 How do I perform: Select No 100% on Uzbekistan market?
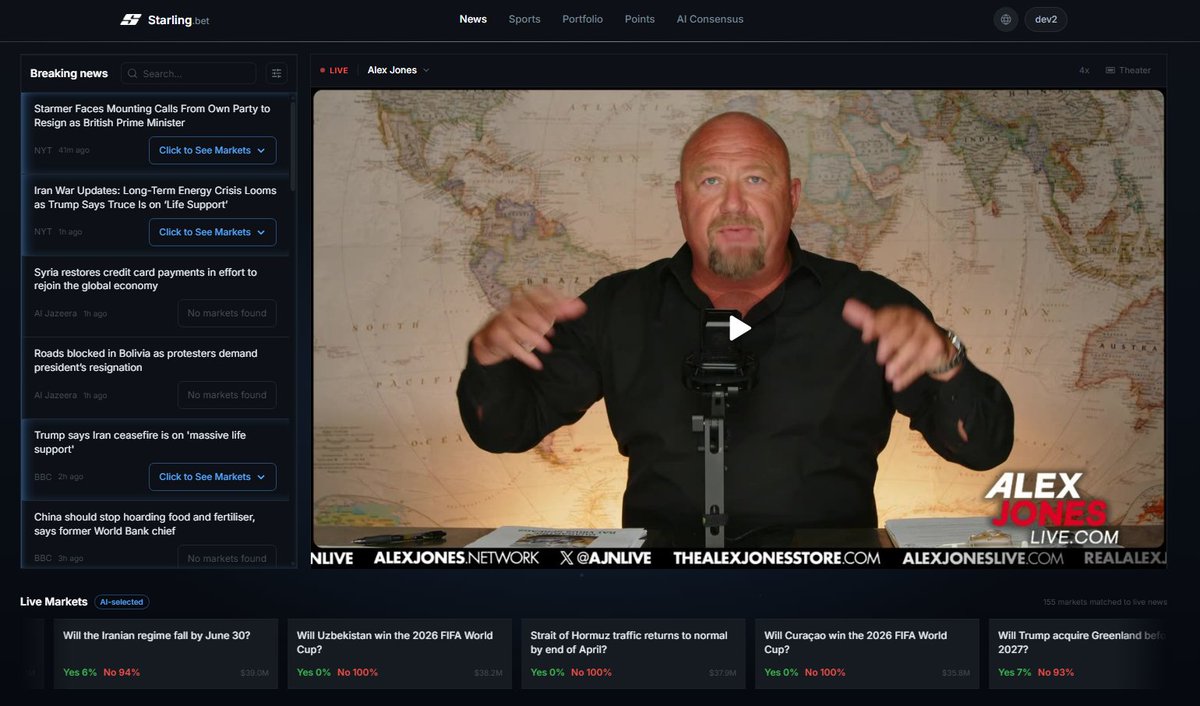(x=358, y=672)
